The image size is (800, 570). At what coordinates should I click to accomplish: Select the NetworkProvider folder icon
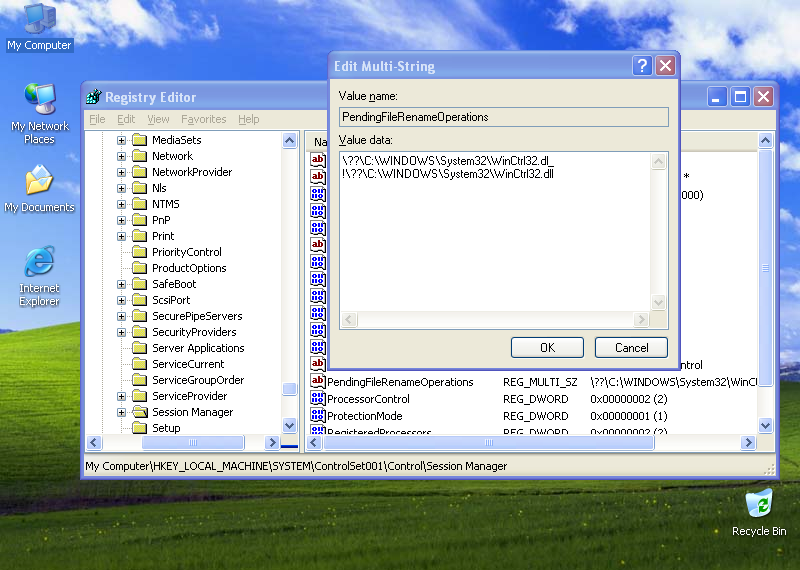[140, 172]
